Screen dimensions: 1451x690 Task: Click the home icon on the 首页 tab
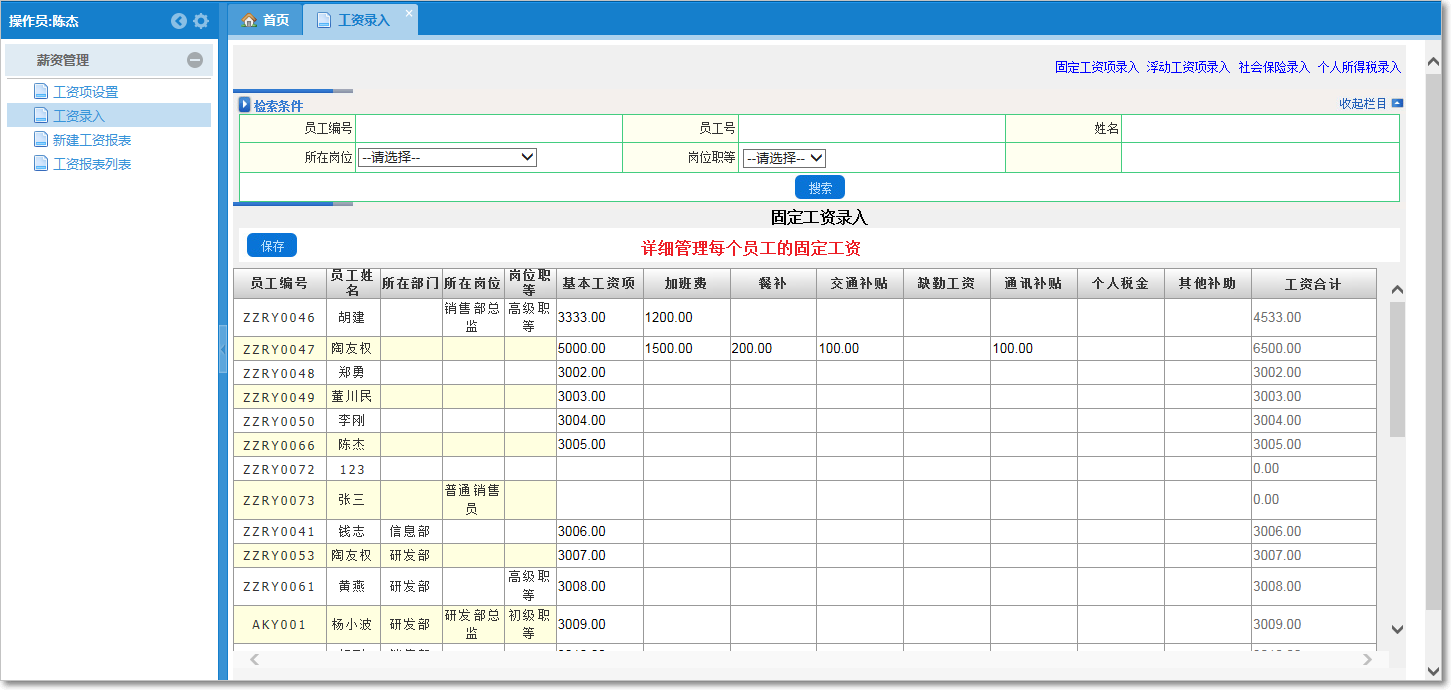tap(251, 18)
